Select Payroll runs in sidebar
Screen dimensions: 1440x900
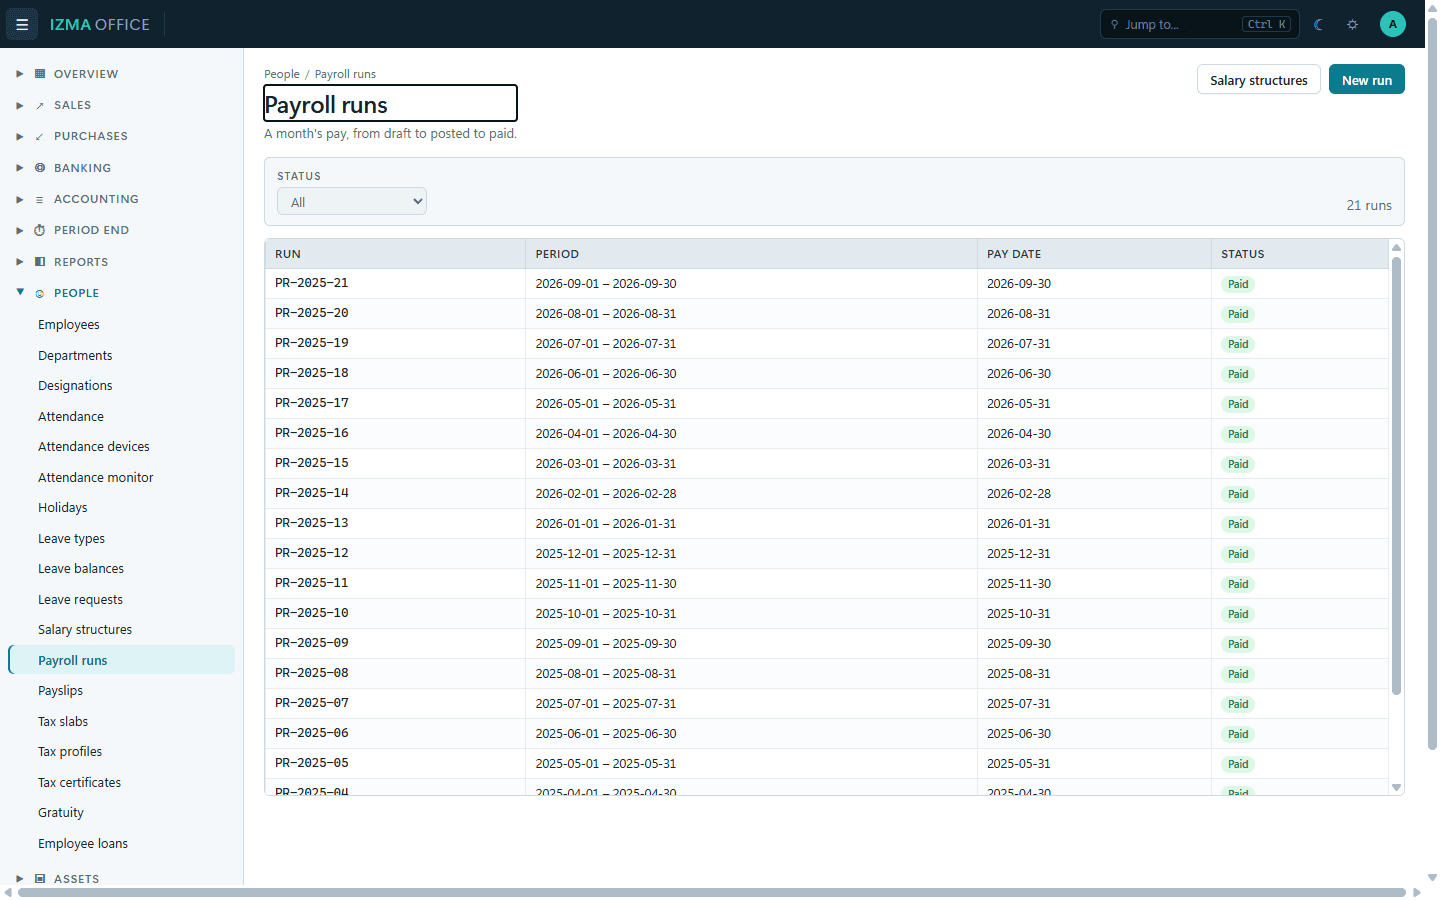tap(121, 661)
